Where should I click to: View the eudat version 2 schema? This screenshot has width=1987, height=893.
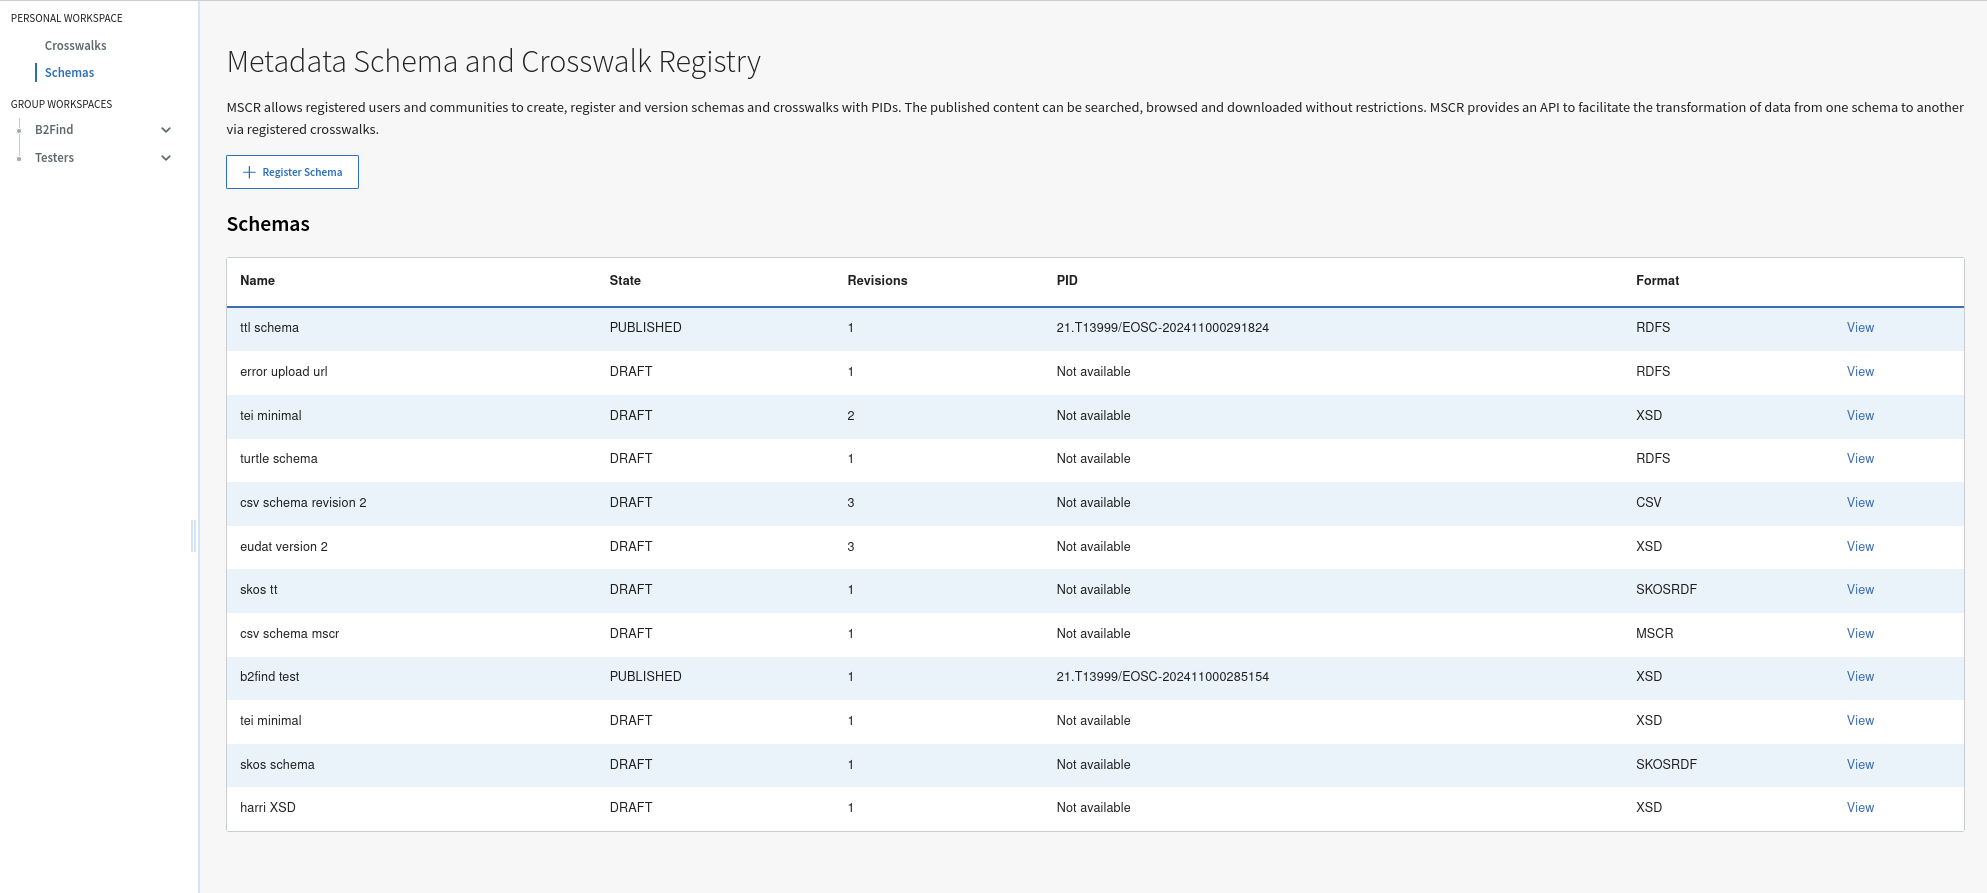pyautogui.click(x=1860, y=547)
